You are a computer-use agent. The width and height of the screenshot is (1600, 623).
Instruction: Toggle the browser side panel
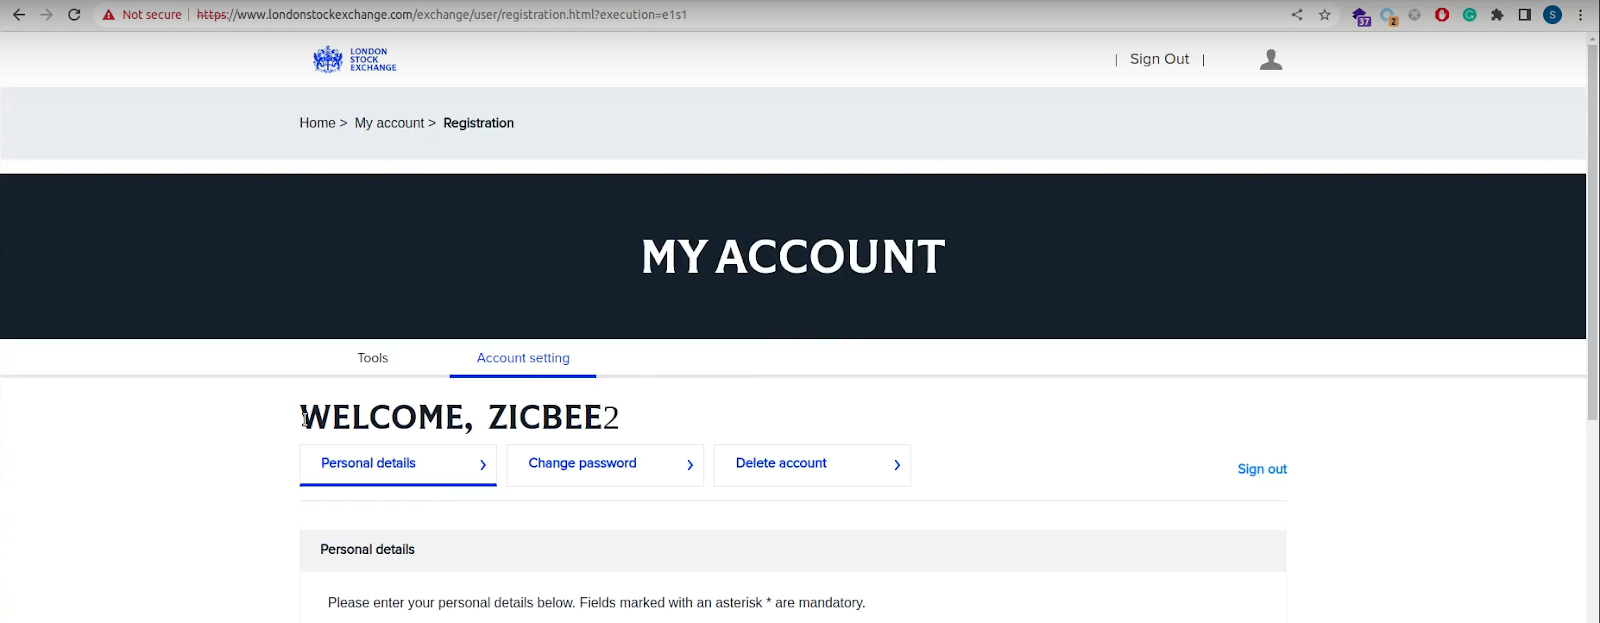click(x=1524, y=15)
